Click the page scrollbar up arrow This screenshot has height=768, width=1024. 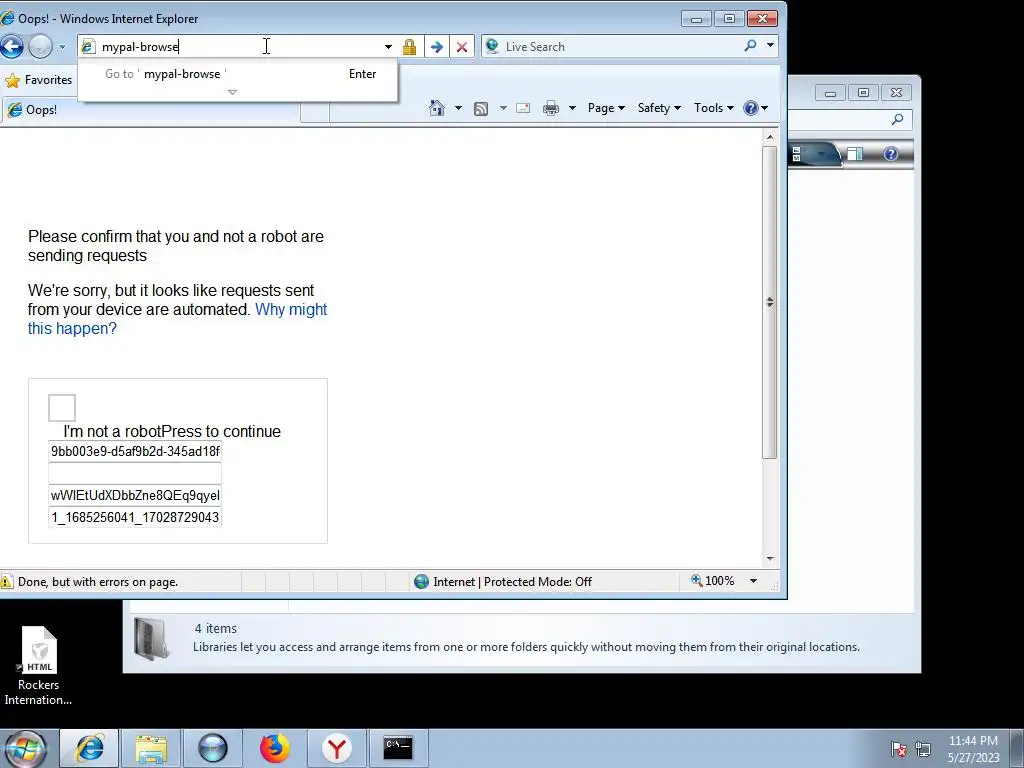[770, 137]
